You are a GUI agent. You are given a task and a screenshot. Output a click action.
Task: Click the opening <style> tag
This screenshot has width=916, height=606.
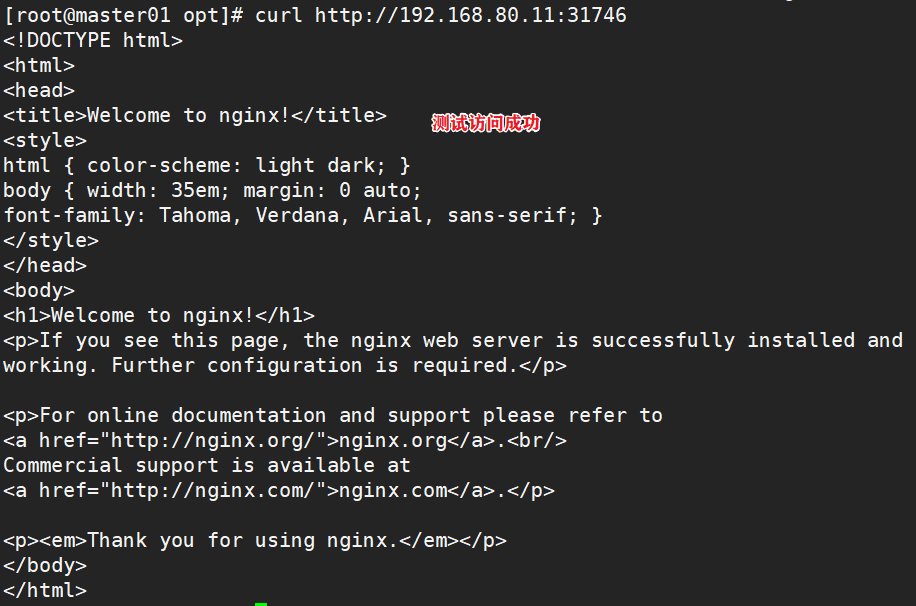(45, 140)
